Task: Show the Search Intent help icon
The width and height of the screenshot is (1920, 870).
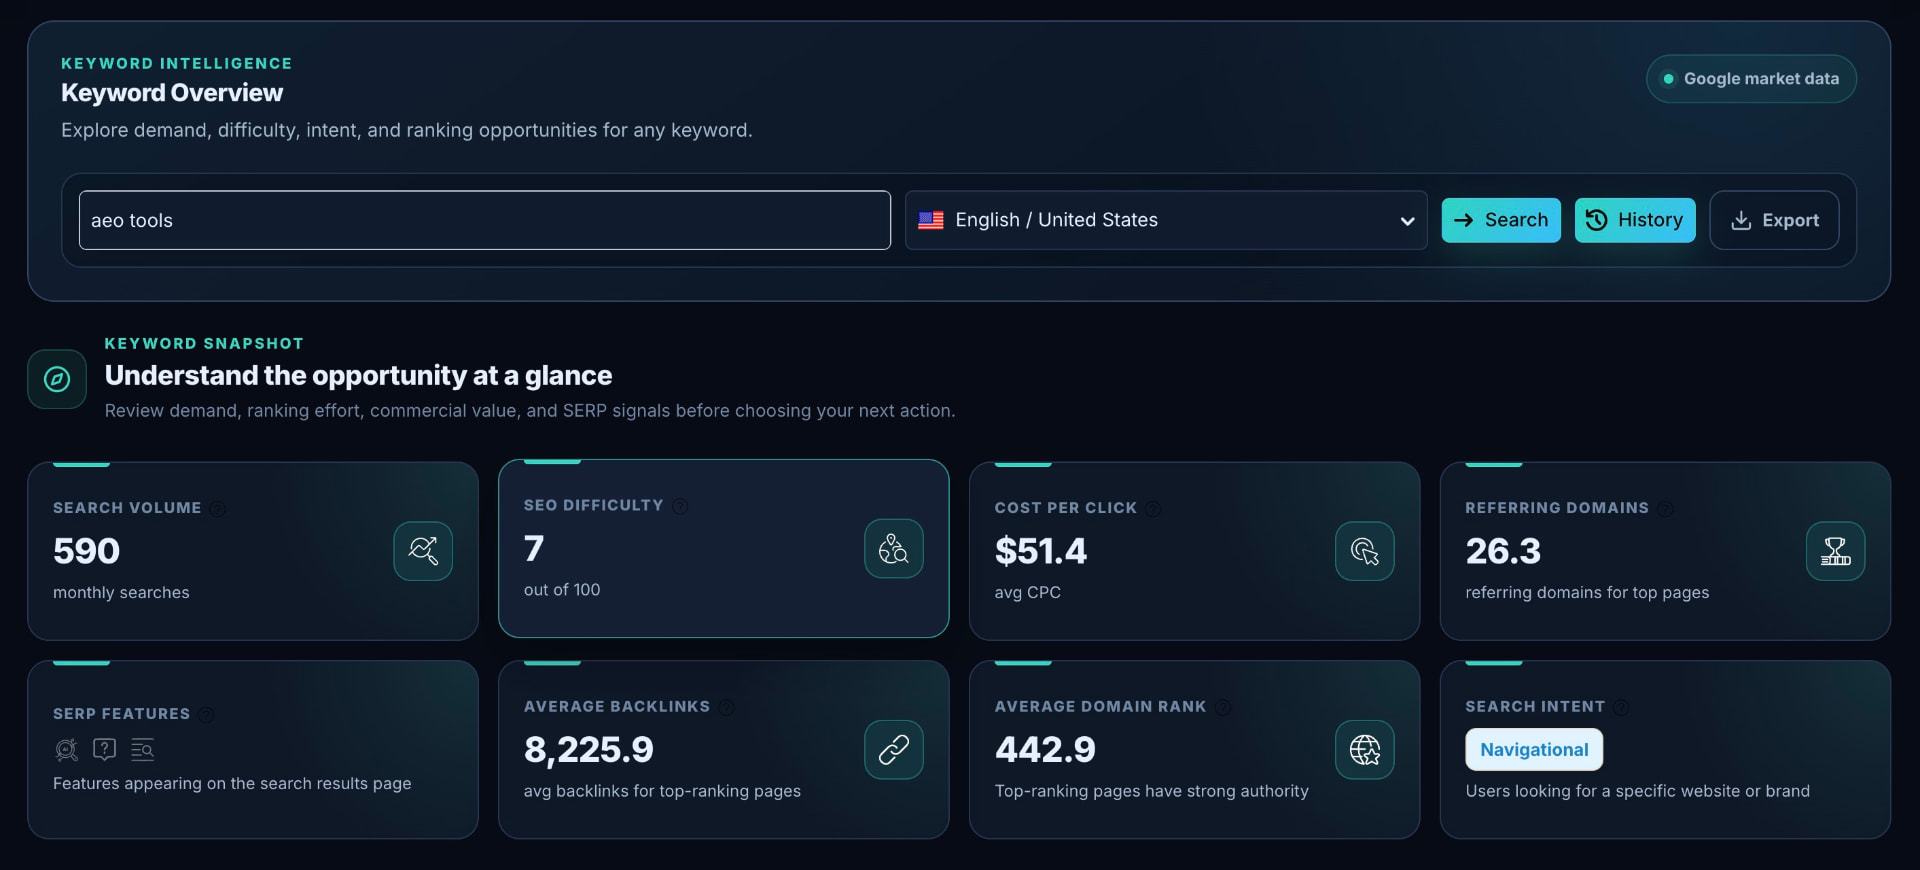Action: coord(1621,708)
